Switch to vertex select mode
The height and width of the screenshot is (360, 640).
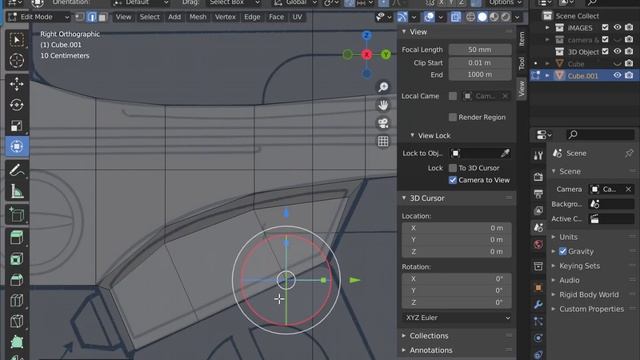[80, 17]
